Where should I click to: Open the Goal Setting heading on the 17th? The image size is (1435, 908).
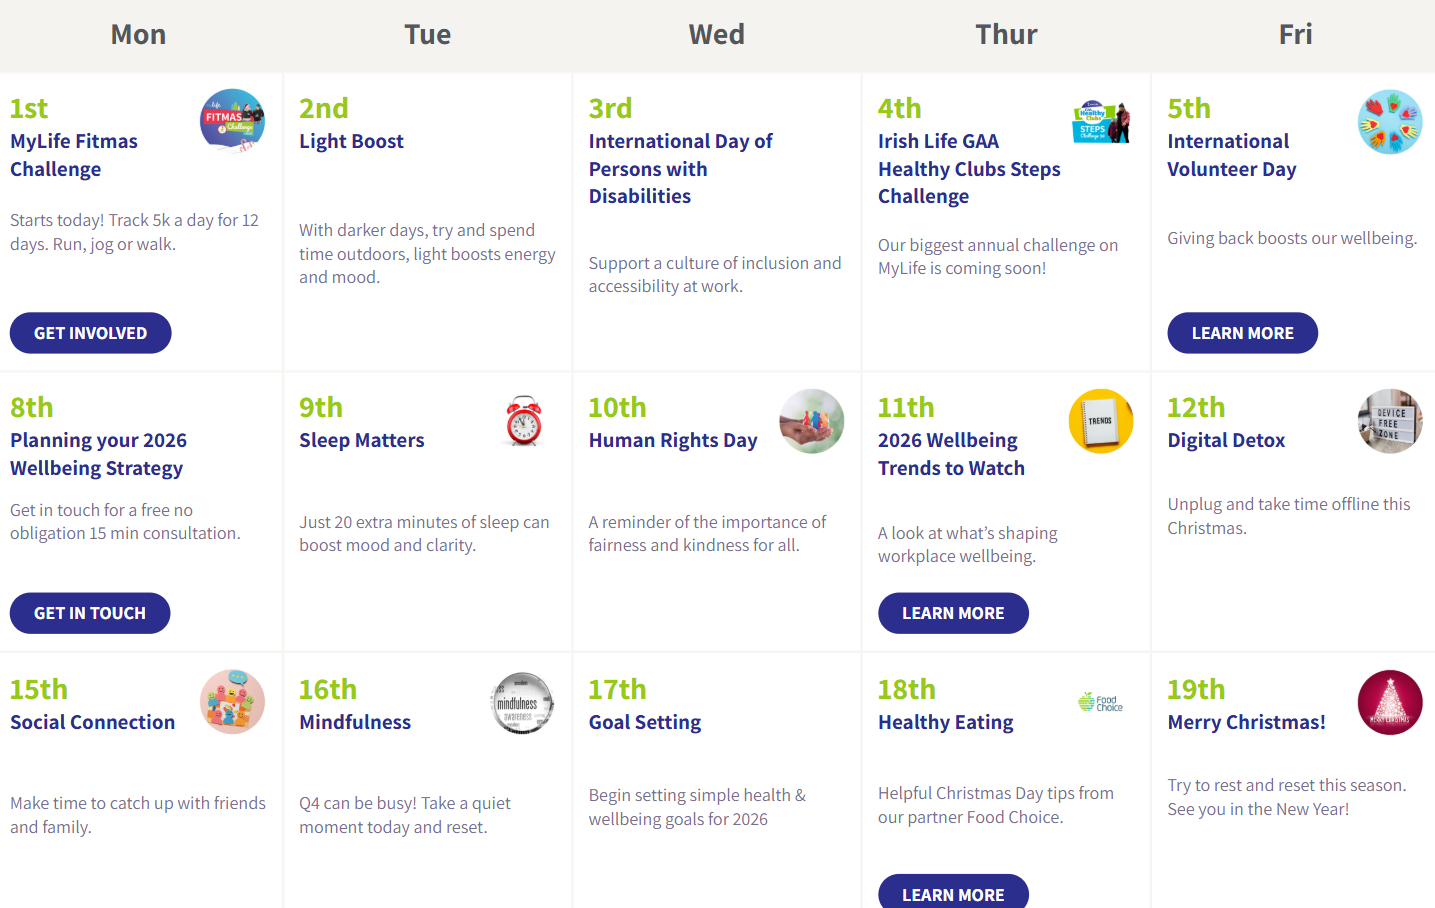[645, 722]
